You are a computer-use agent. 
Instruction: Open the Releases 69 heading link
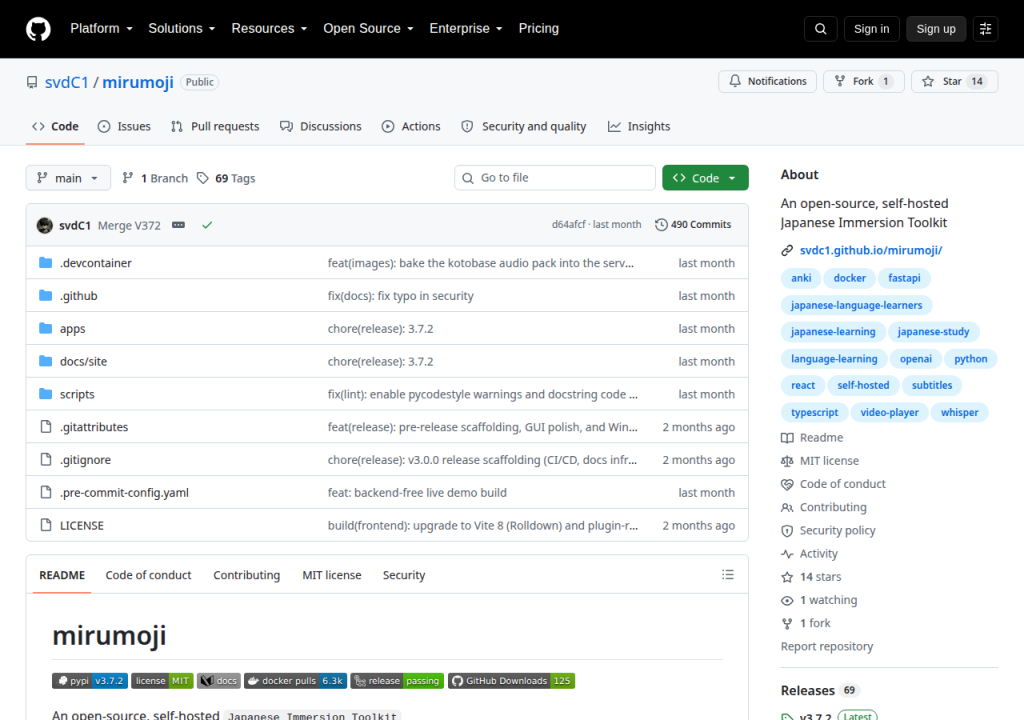[819, 691]
